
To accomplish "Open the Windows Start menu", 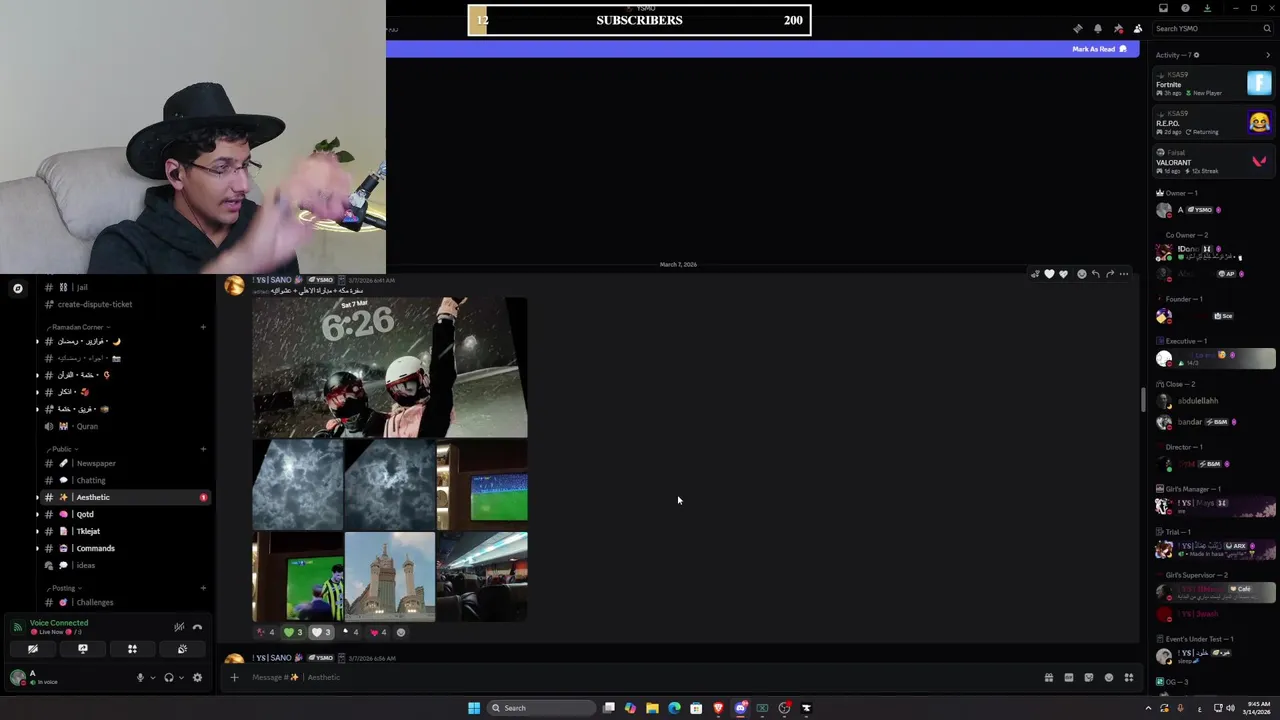I will (x=474, y=708).
